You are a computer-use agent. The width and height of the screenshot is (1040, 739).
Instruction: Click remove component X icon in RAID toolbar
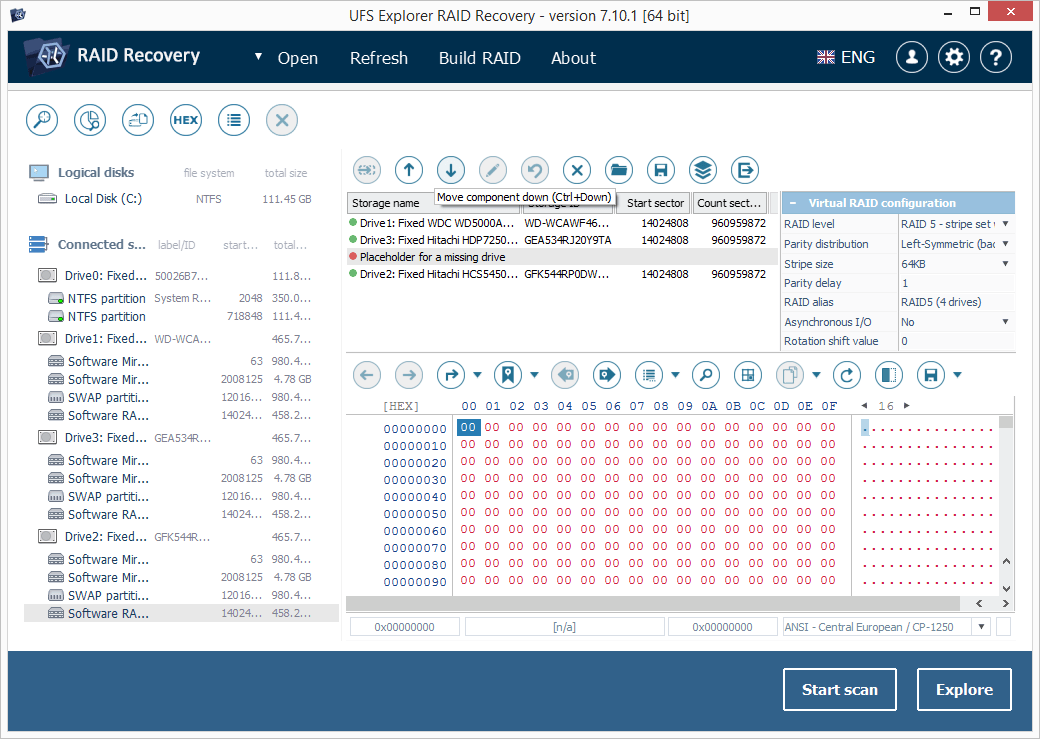577,170
